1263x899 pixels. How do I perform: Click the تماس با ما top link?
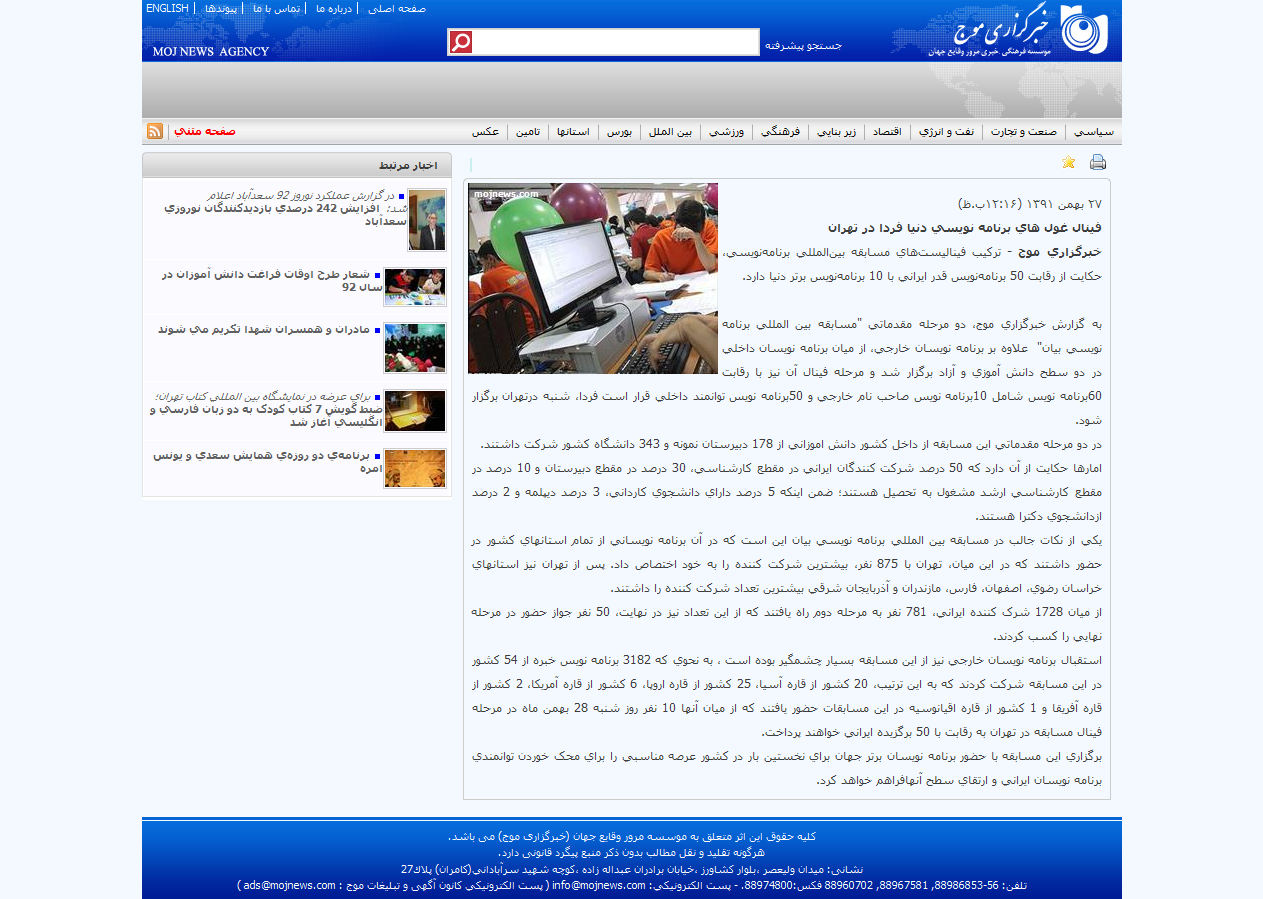tap(276, 8)
